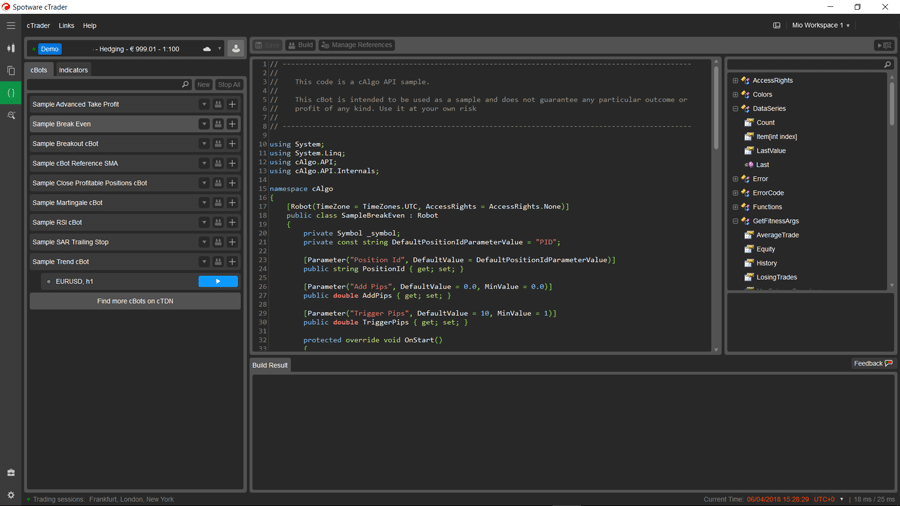The height and width of the screenshot is (506, 900).
Task: Click the Feedback button
Action: (872, 364)
